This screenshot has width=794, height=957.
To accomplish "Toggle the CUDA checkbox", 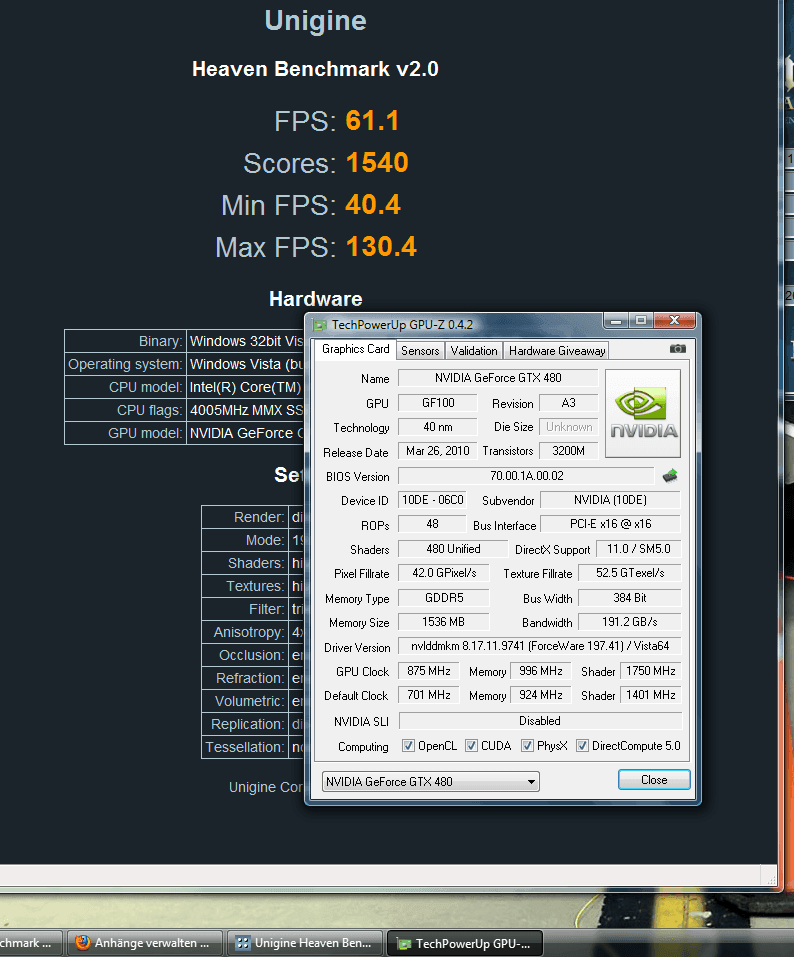I will click(471, 746).
